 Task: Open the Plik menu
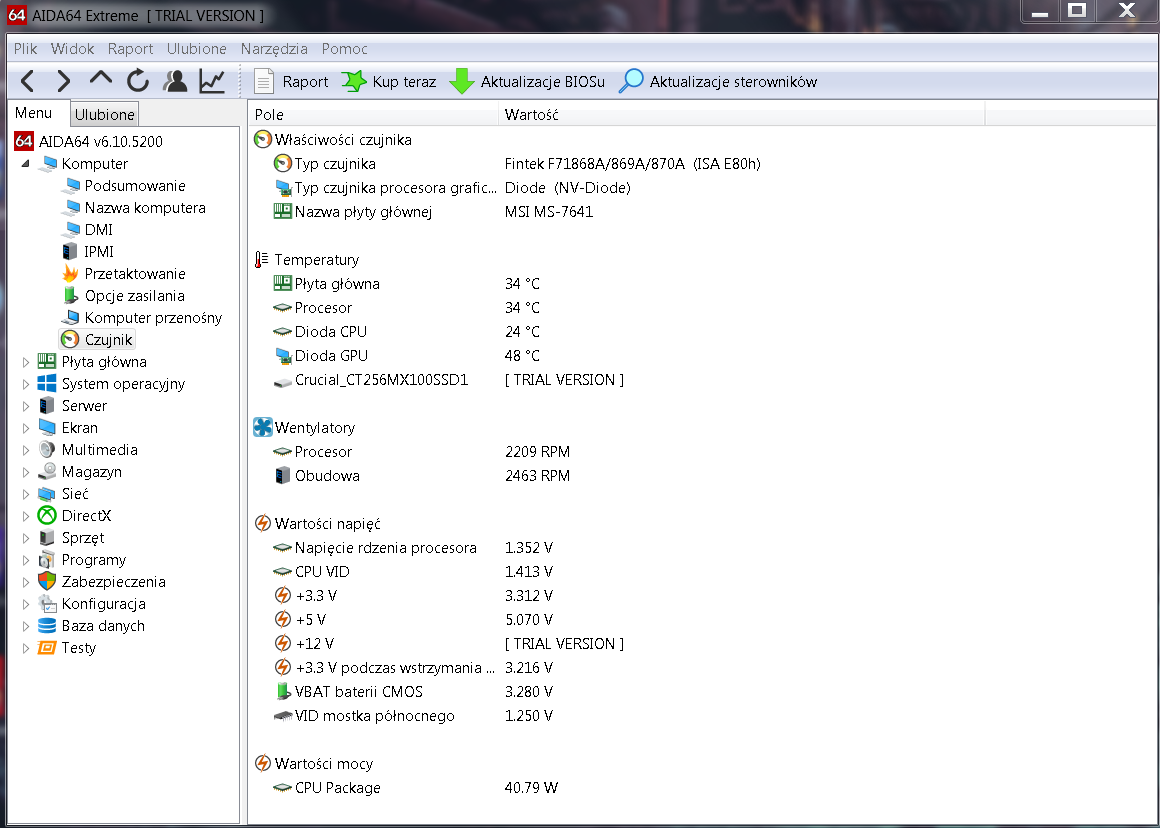click(25, 49)
